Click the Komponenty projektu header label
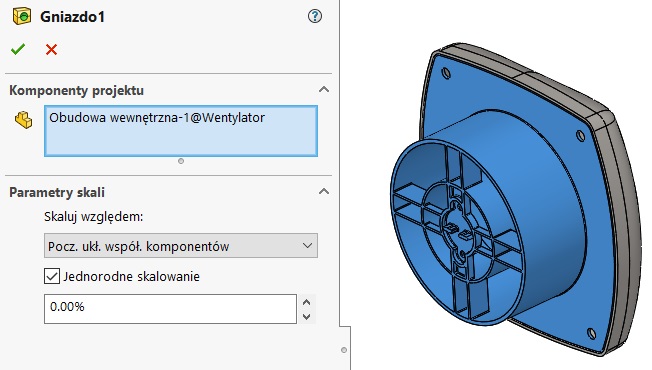Viewport: 652px width, 370px height. point(77,90)
